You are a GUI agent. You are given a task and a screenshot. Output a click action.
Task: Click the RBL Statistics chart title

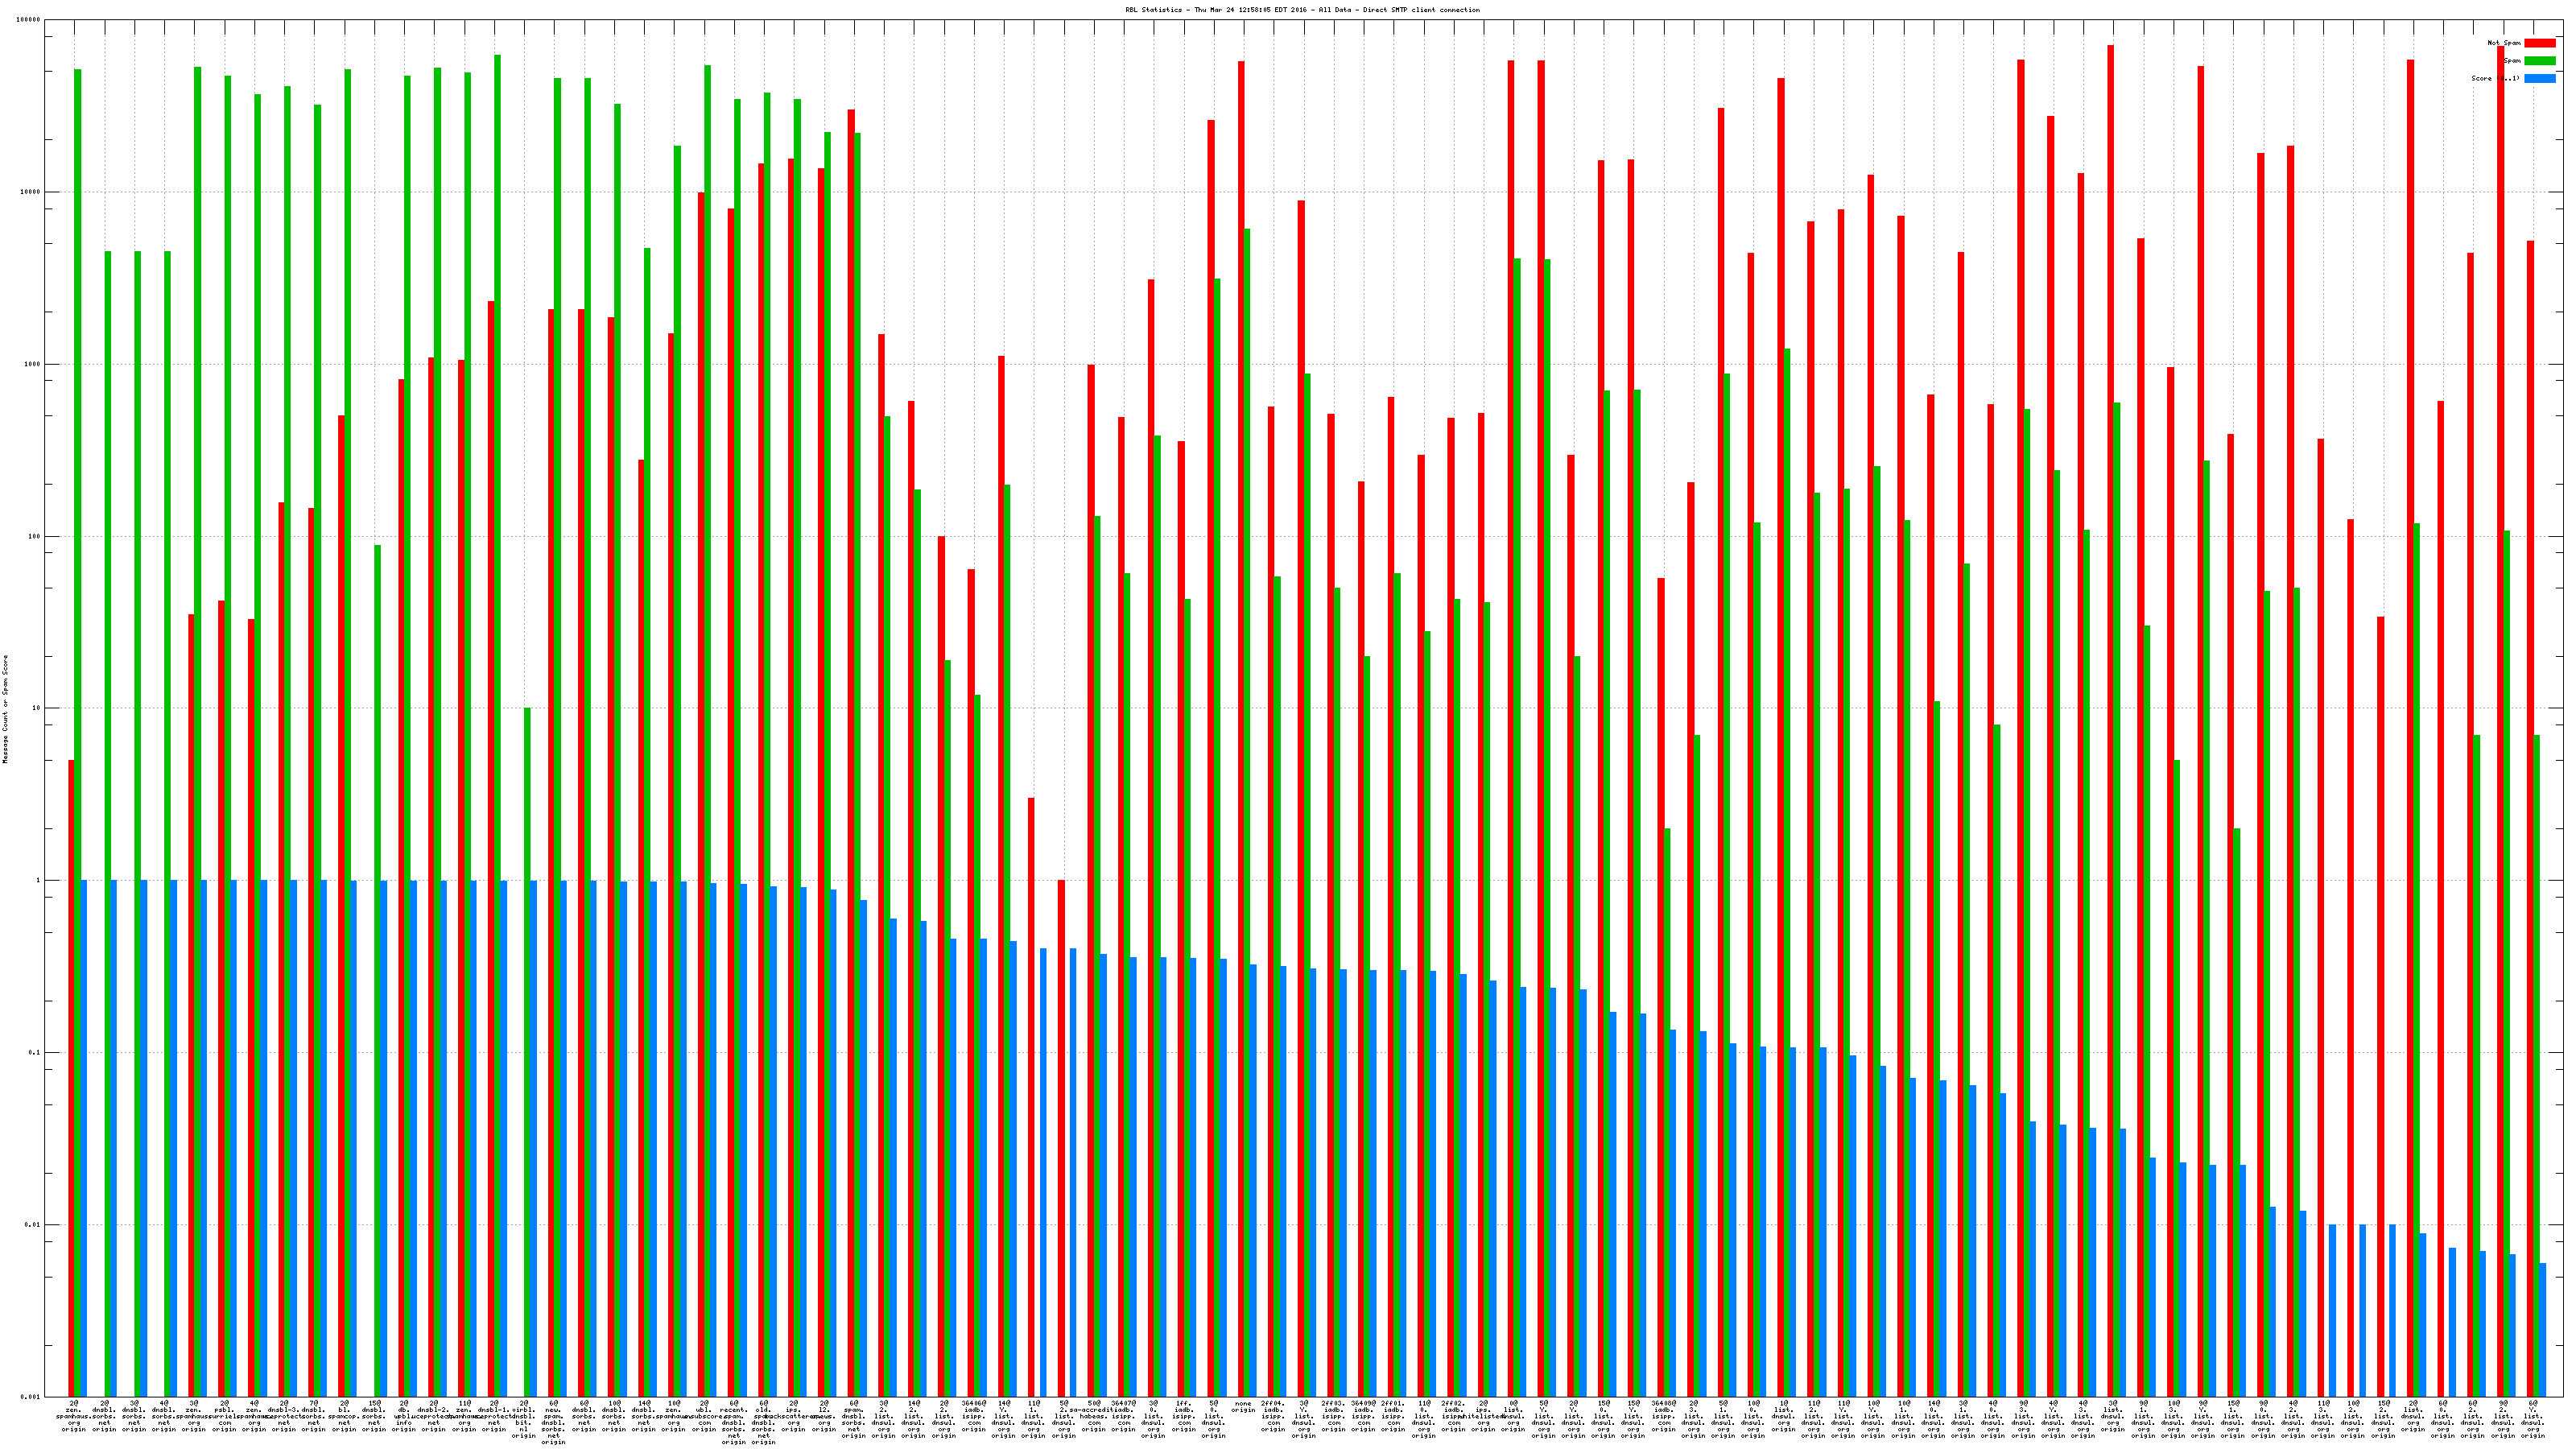[1302, 10]
